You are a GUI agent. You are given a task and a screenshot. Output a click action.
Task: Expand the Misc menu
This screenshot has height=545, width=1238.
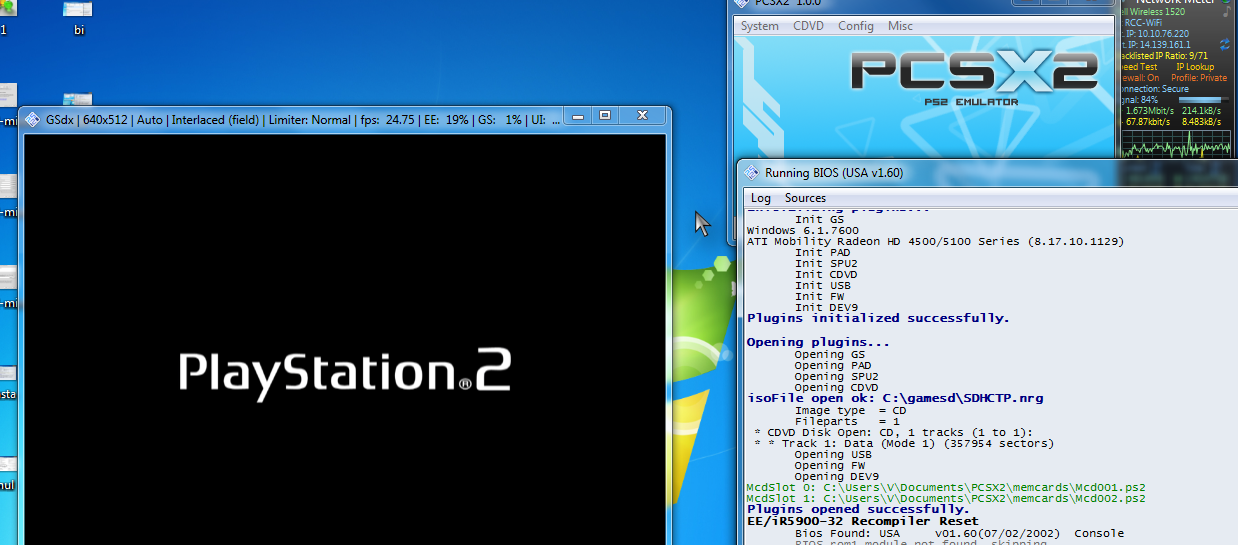[x=900, y=26]
